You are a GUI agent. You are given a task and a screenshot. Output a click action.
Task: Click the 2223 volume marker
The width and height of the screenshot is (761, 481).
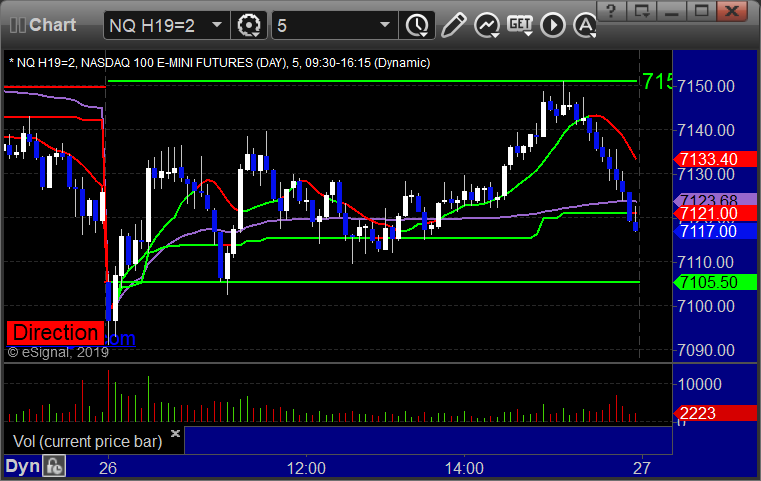(x=715, y=413)
